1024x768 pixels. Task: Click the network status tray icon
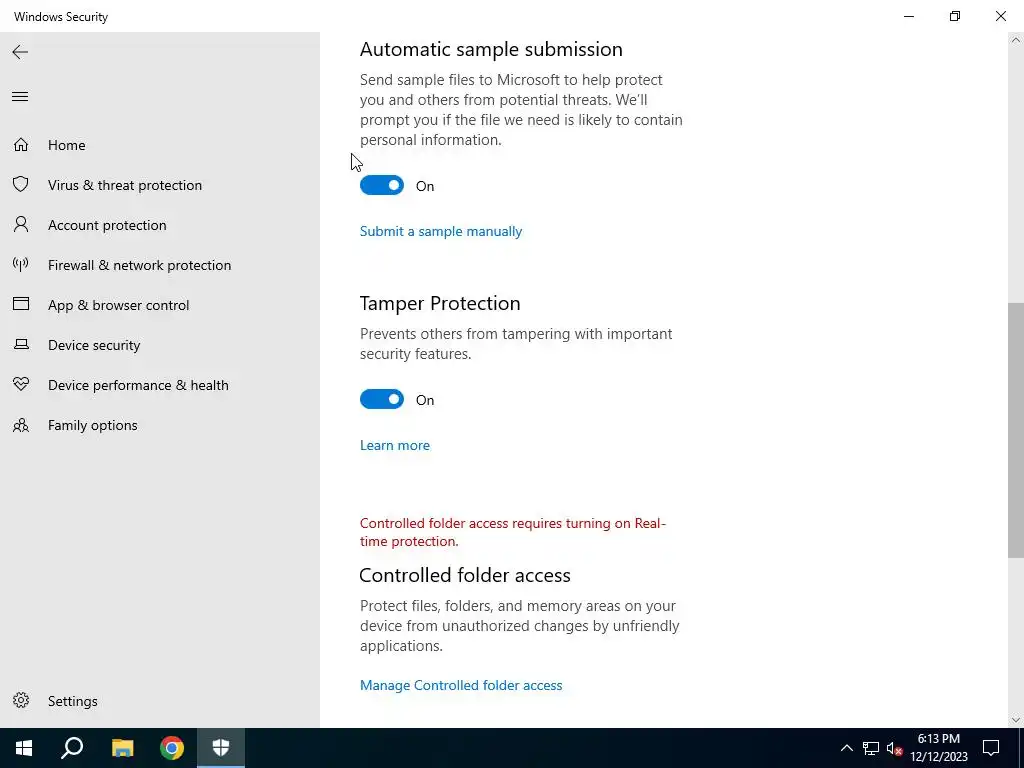871,748
